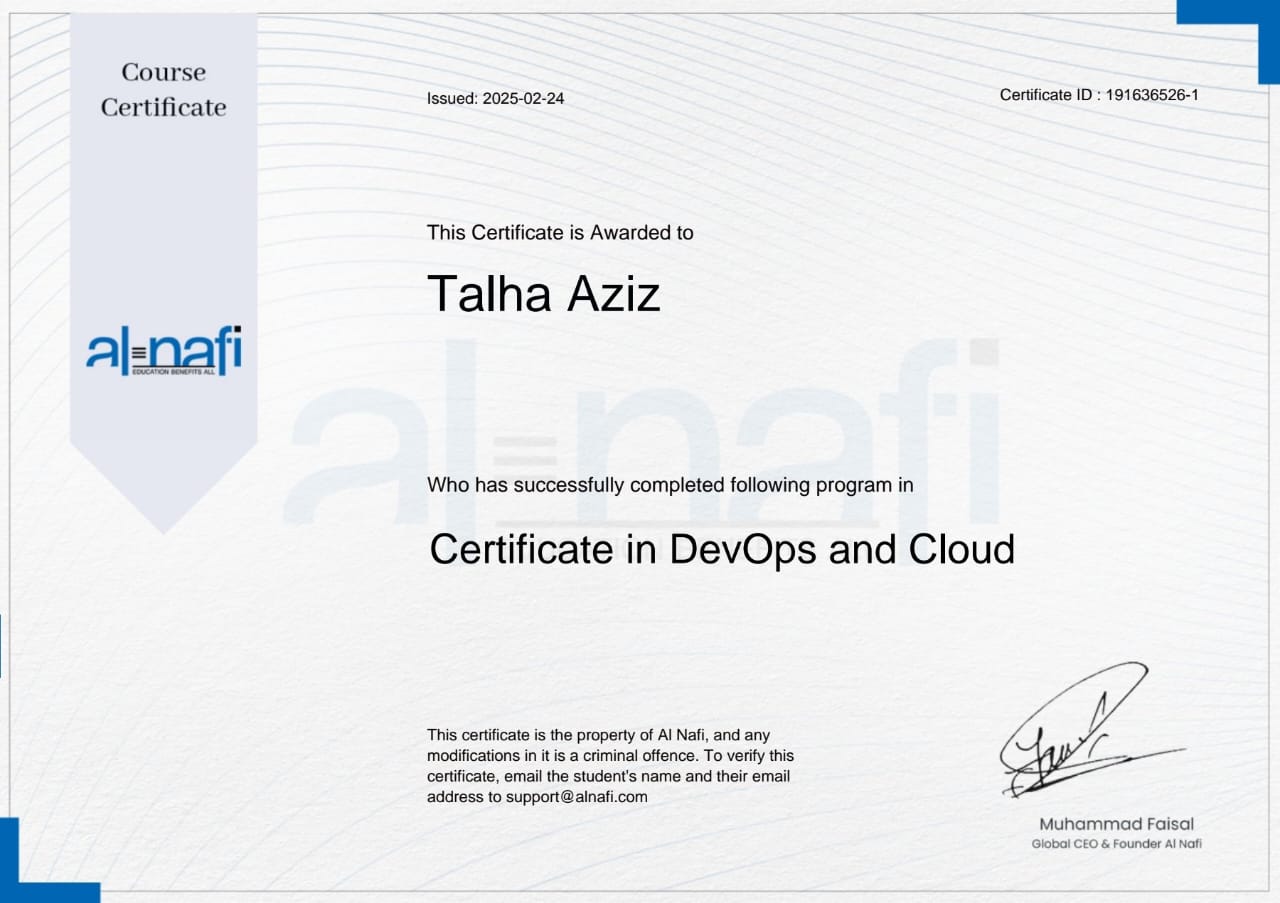Click 'Certificate ID : 191636526-1'
Viewport: 1280px width, 903px height.
click(1099, 95)
